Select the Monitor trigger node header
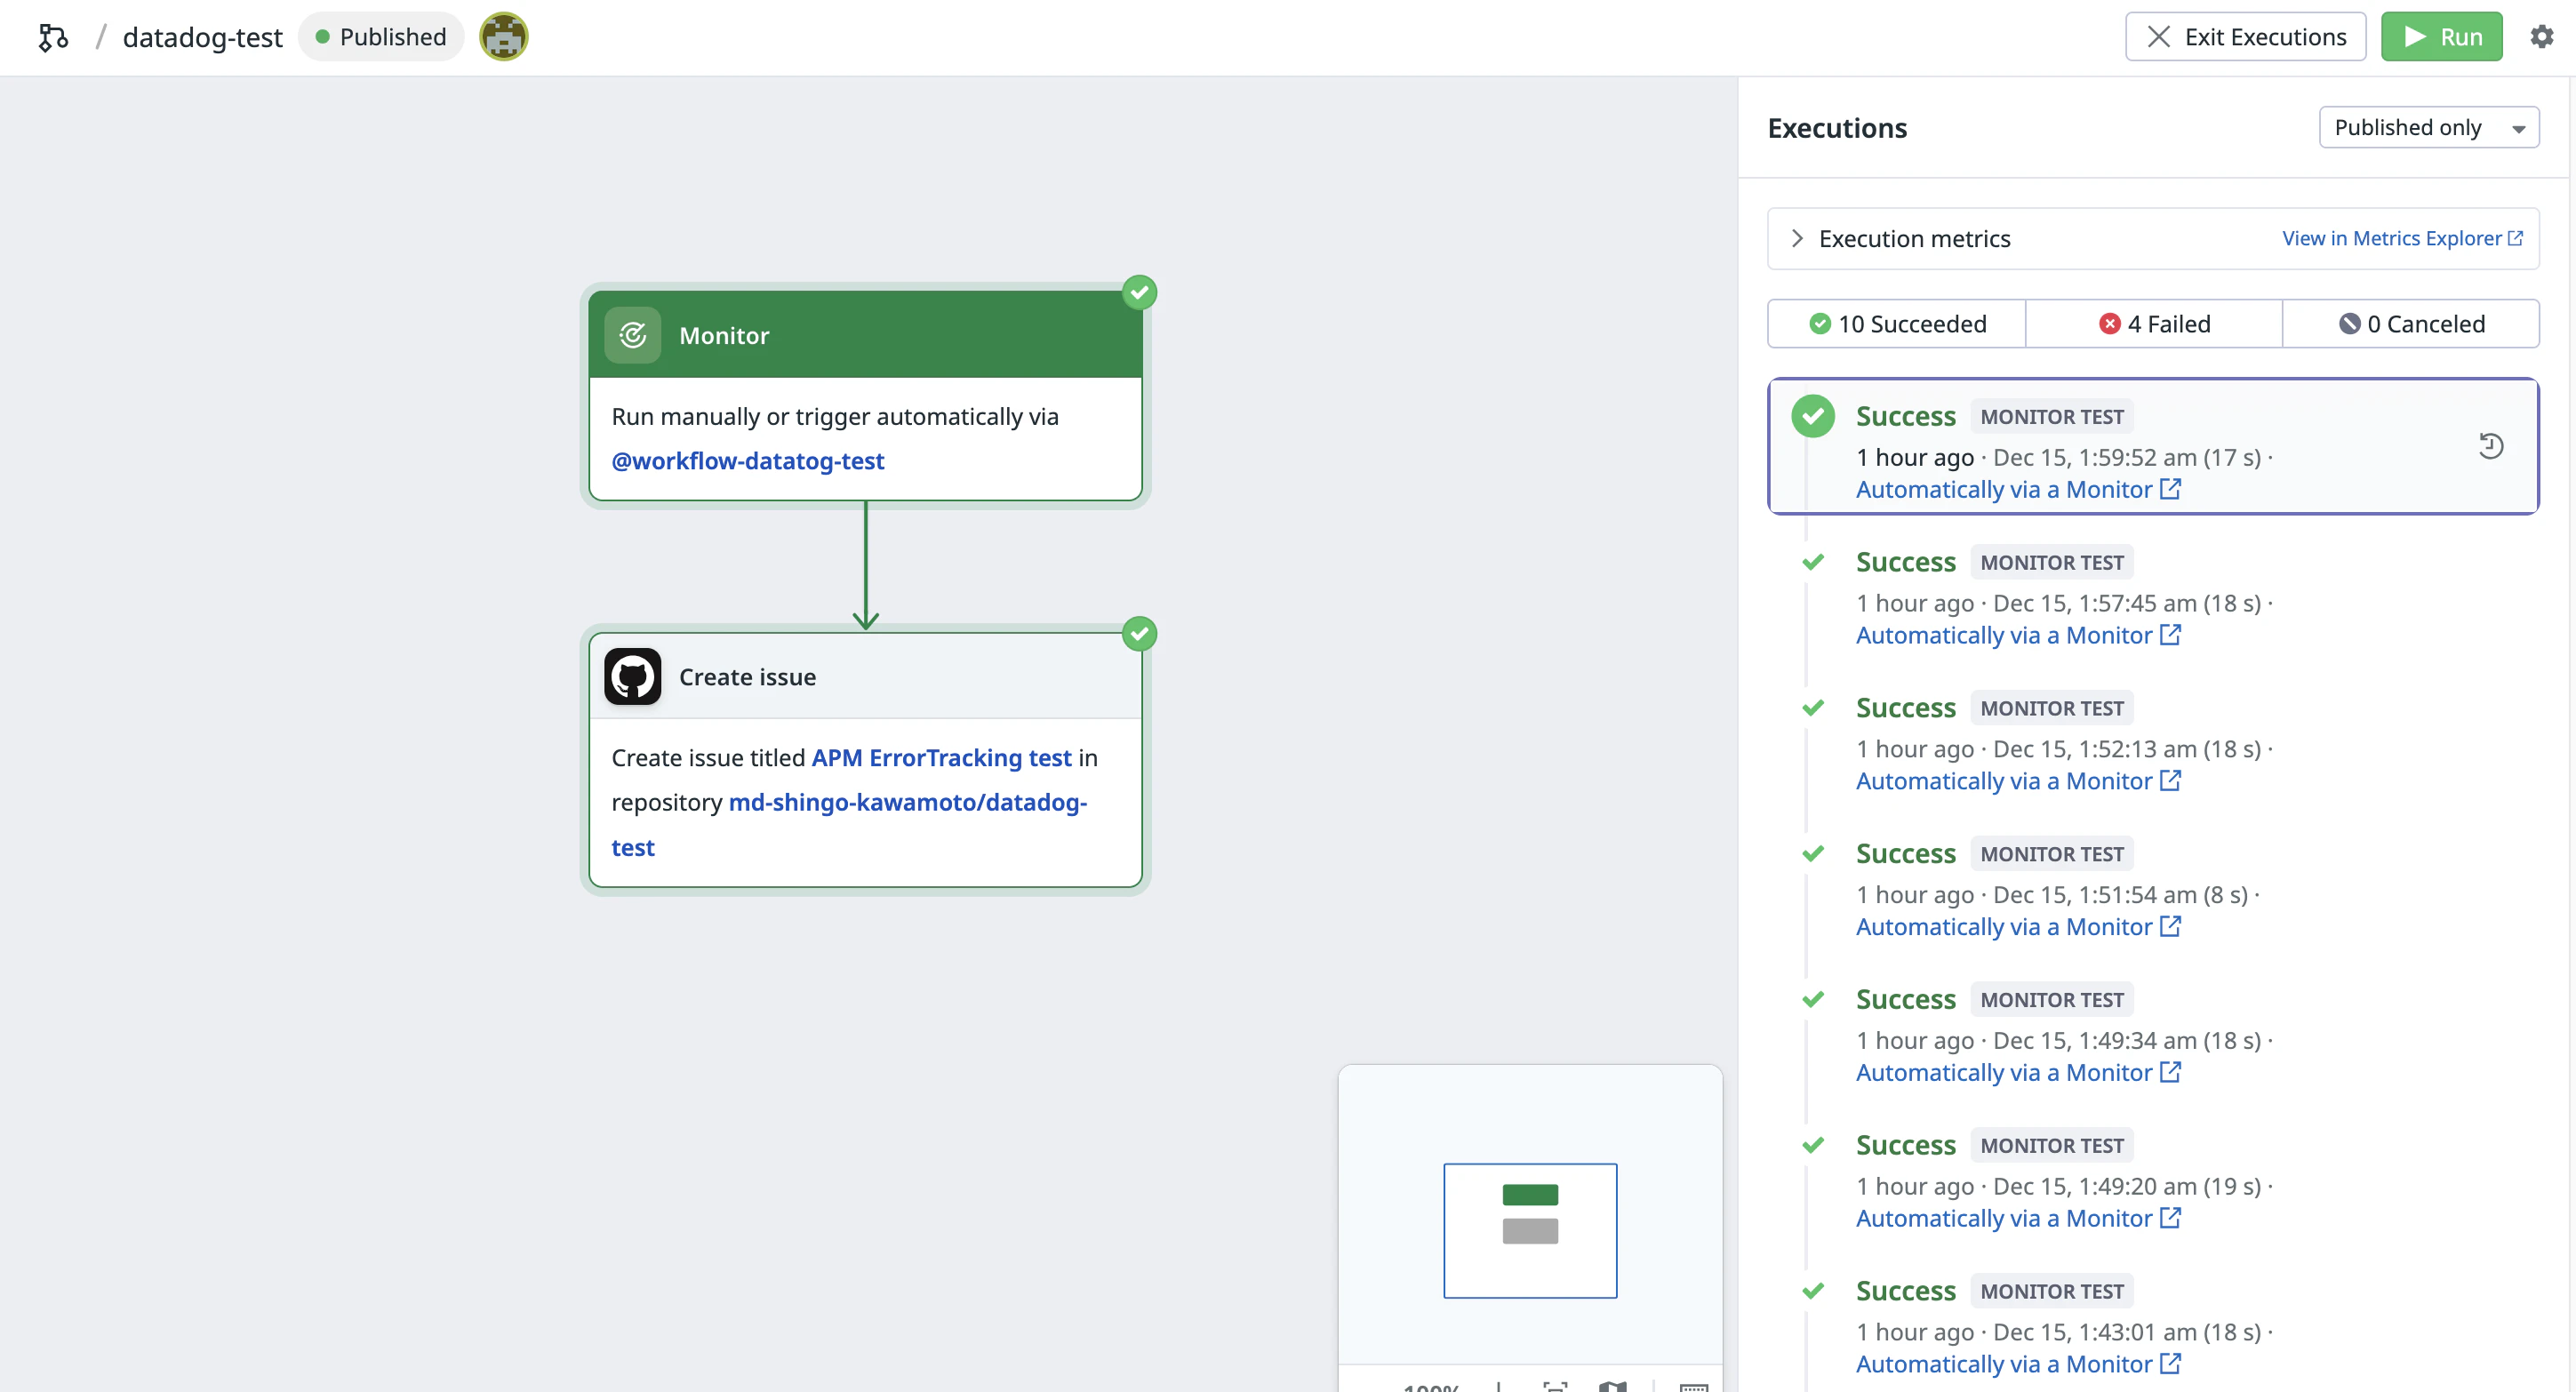 point(865,335)
